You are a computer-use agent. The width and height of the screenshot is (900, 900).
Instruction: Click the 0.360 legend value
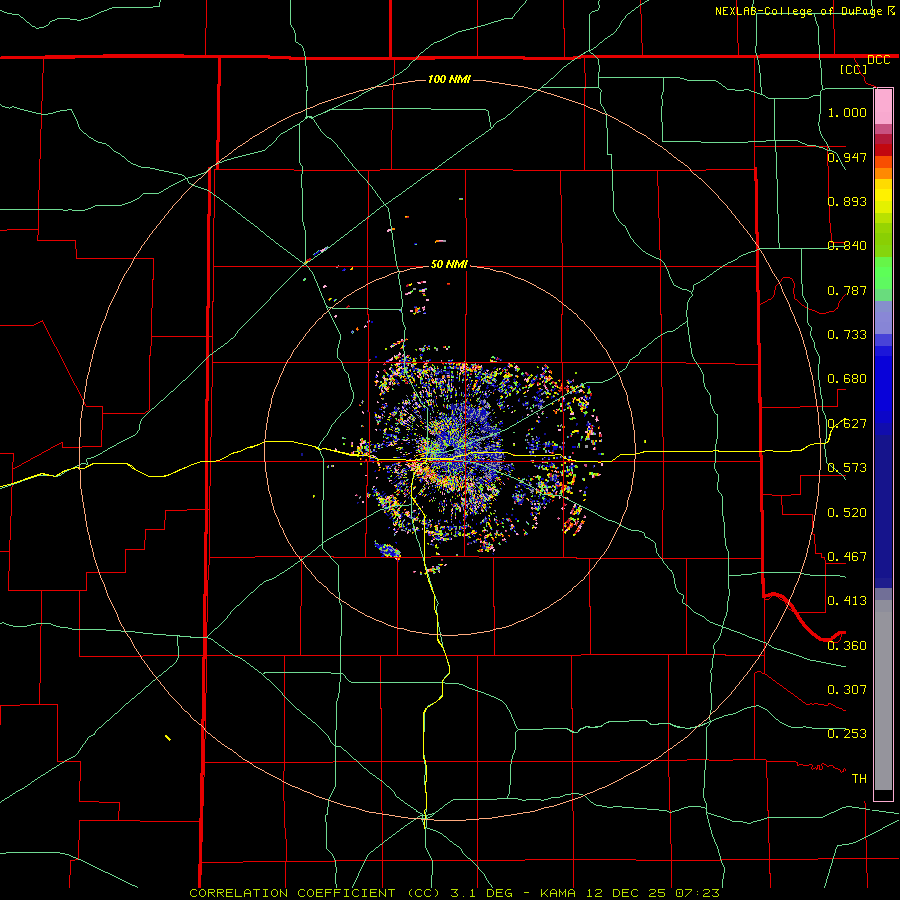coord(847,645)
